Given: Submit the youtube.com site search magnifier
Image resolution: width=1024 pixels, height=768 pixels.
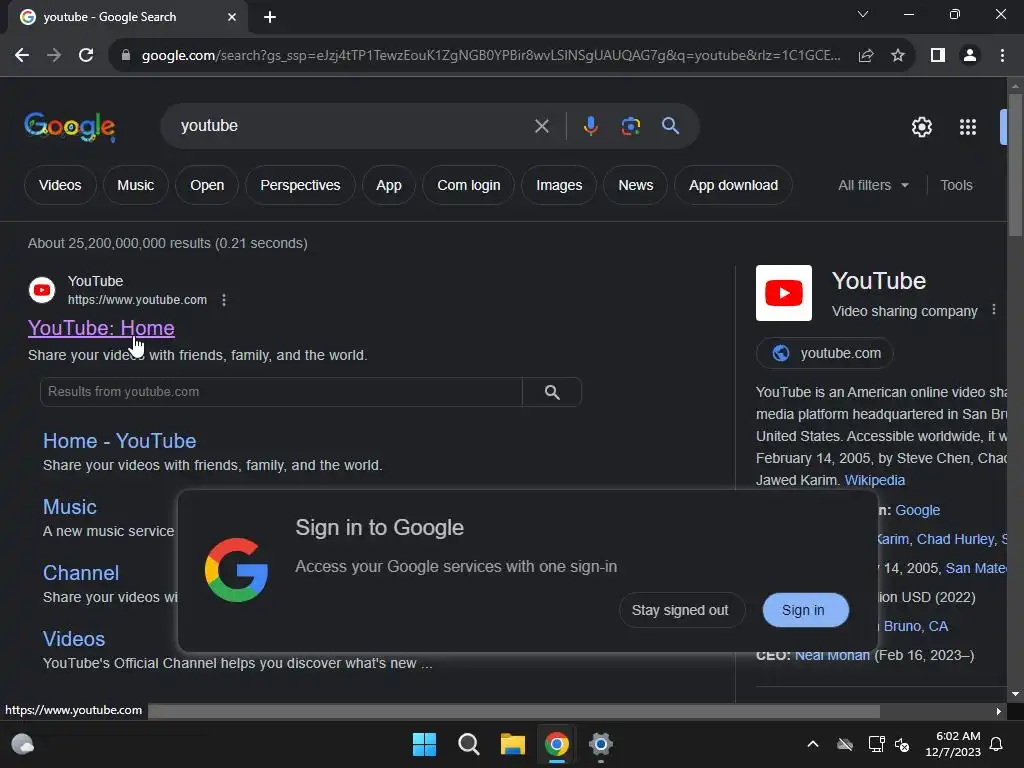Looking at the screenshot, I should pos(552,392).
